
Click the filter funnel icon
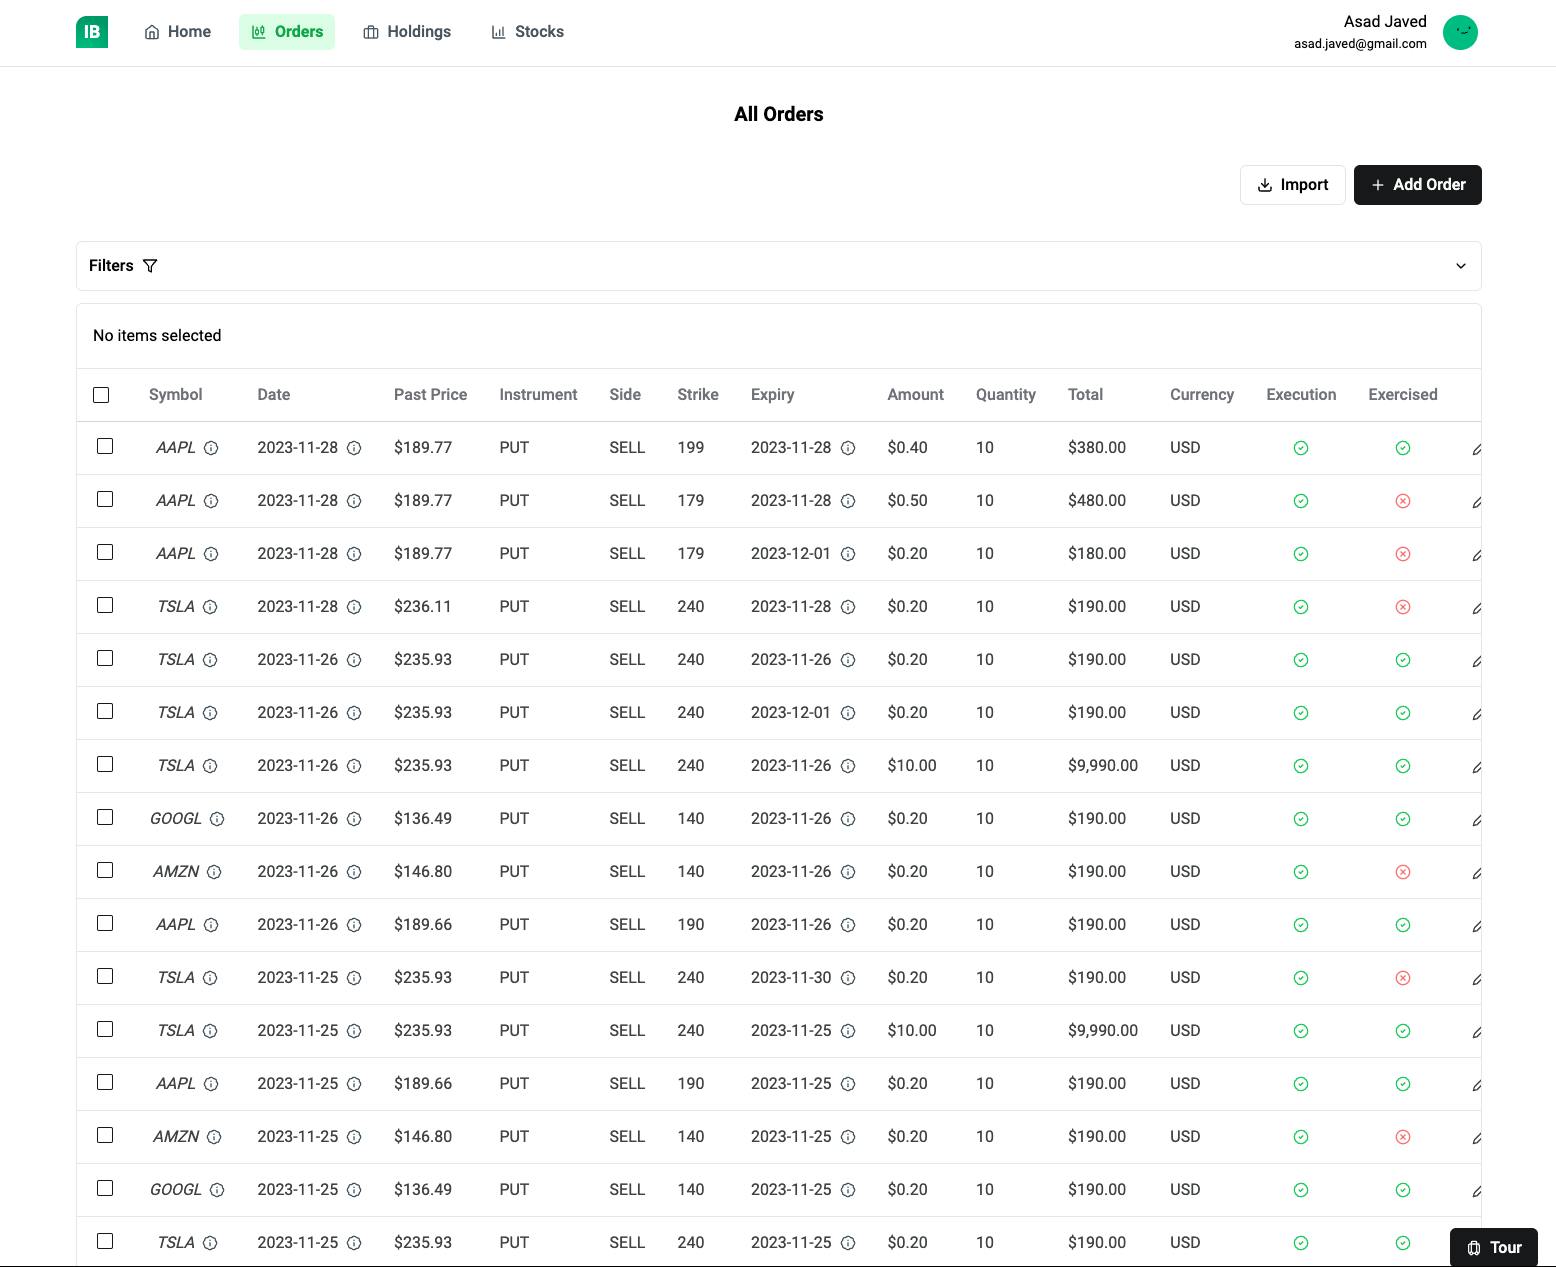coord(150,266)
